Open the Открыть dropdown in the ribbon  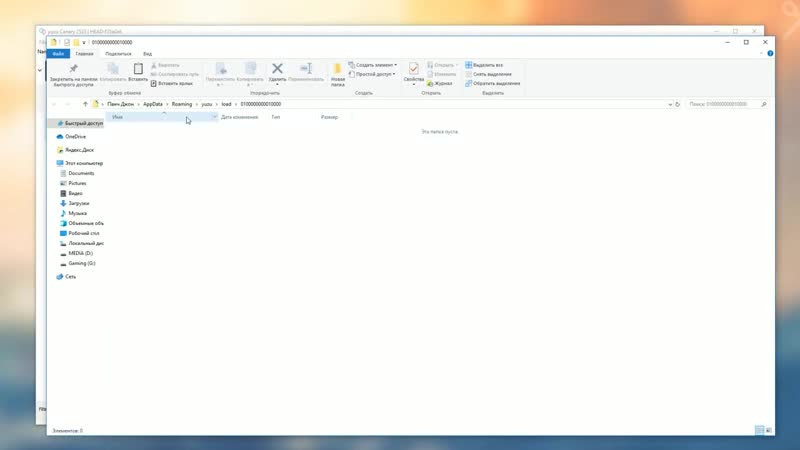tap(442, 65)
